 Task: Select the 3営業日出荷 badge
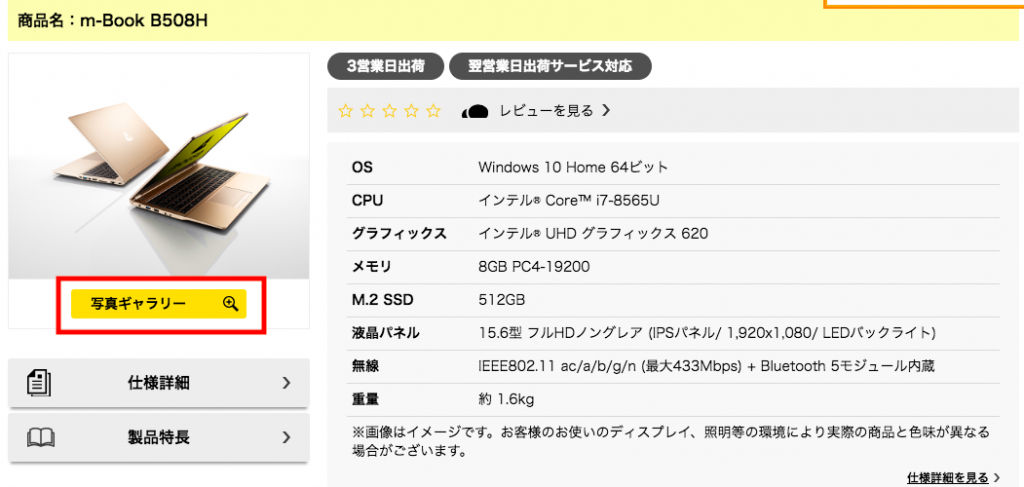tap(385, 66)
